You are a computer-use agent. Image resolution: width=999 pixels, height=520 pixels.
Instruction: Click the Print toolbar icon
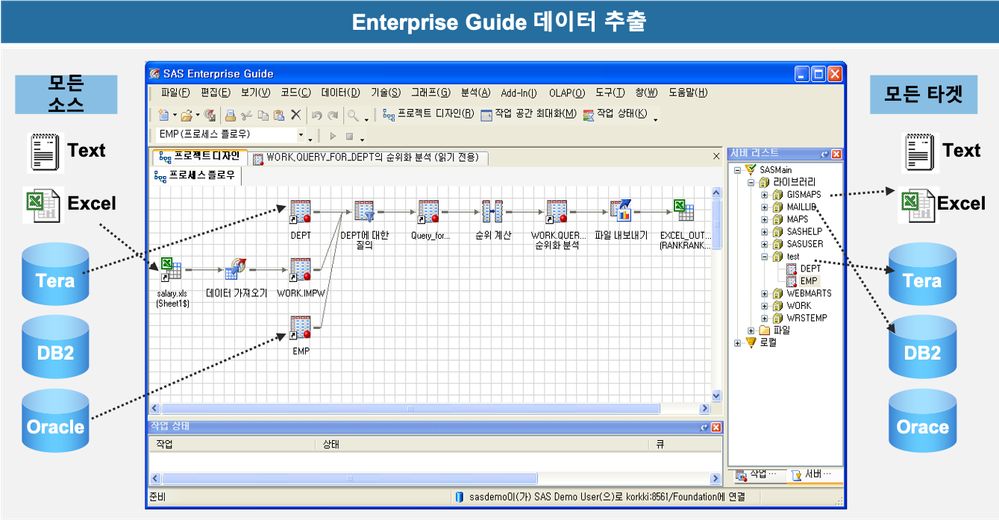[x=231, y=115]
